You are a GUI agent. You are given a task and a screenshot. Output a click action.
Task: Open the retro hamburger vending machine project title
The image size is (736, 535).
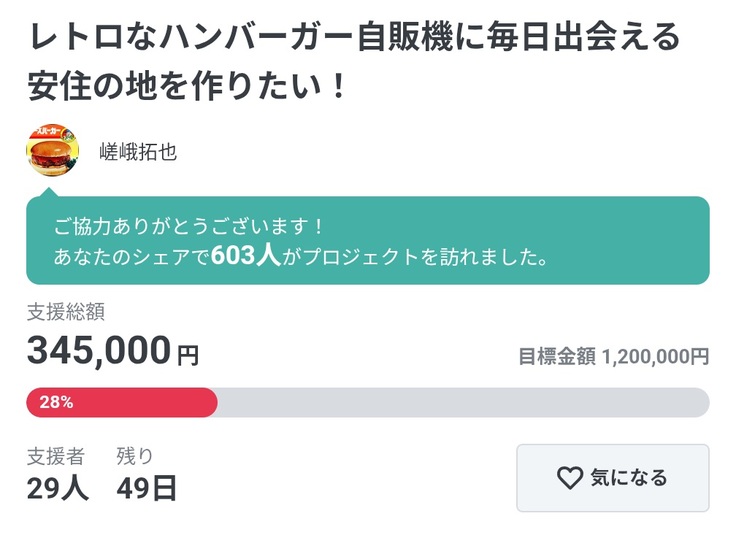click(355, 40)
